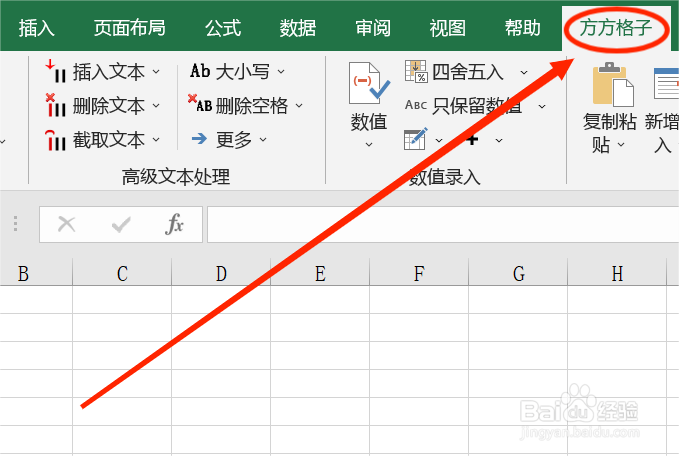Click the 四舍五入 rounding icon
Viewport: 679px width, 456px height.
click(x=416, y=71)
